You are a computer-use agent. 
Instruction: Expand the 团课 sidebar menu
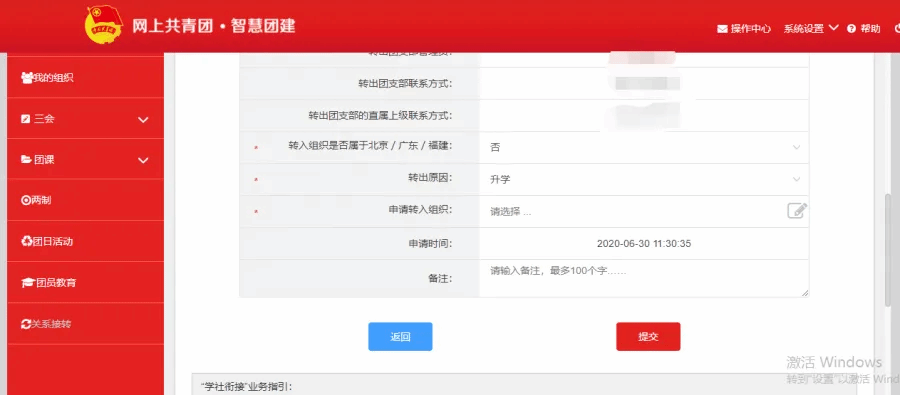tap(86, 160)
